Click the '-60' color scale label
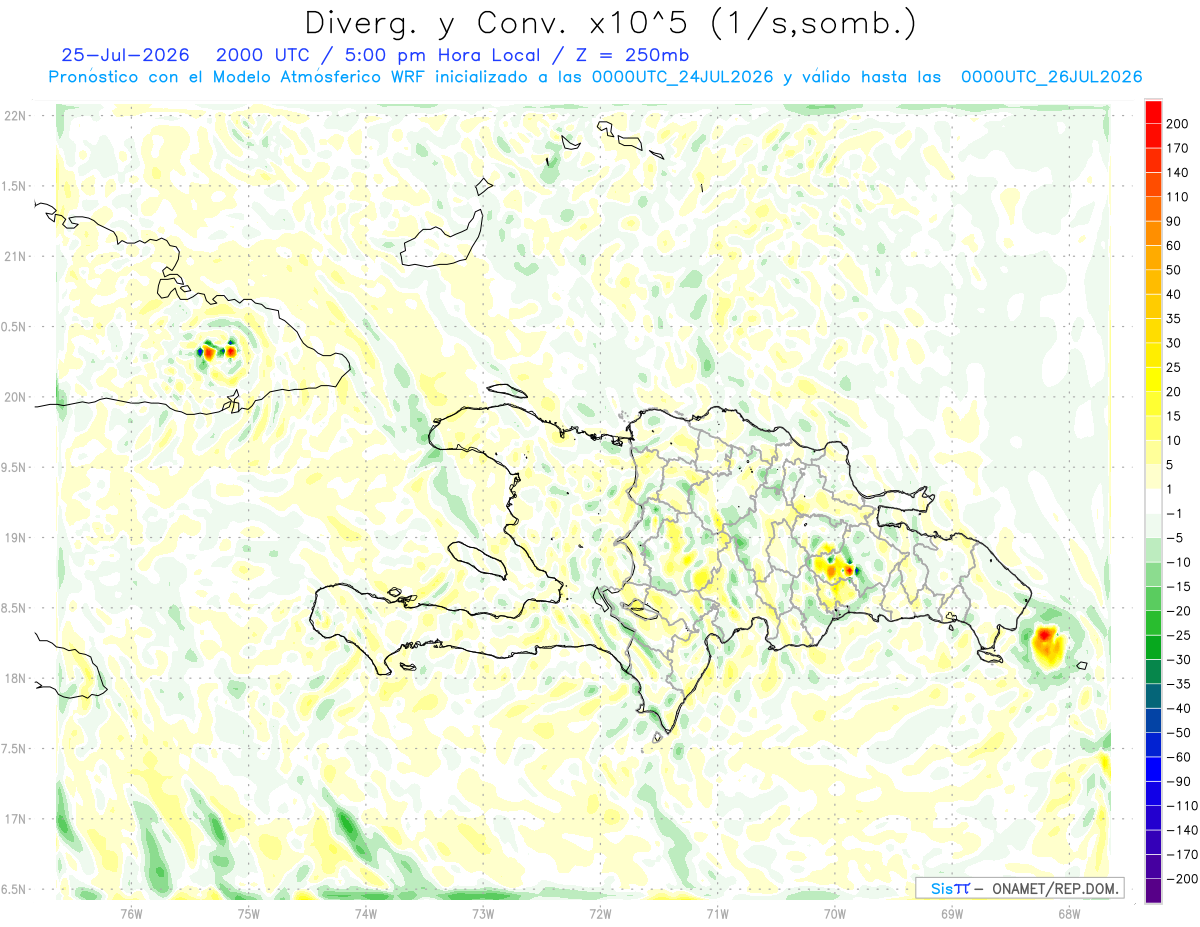The height and width of the screenshot is (927, 1200). (1178, 759)
